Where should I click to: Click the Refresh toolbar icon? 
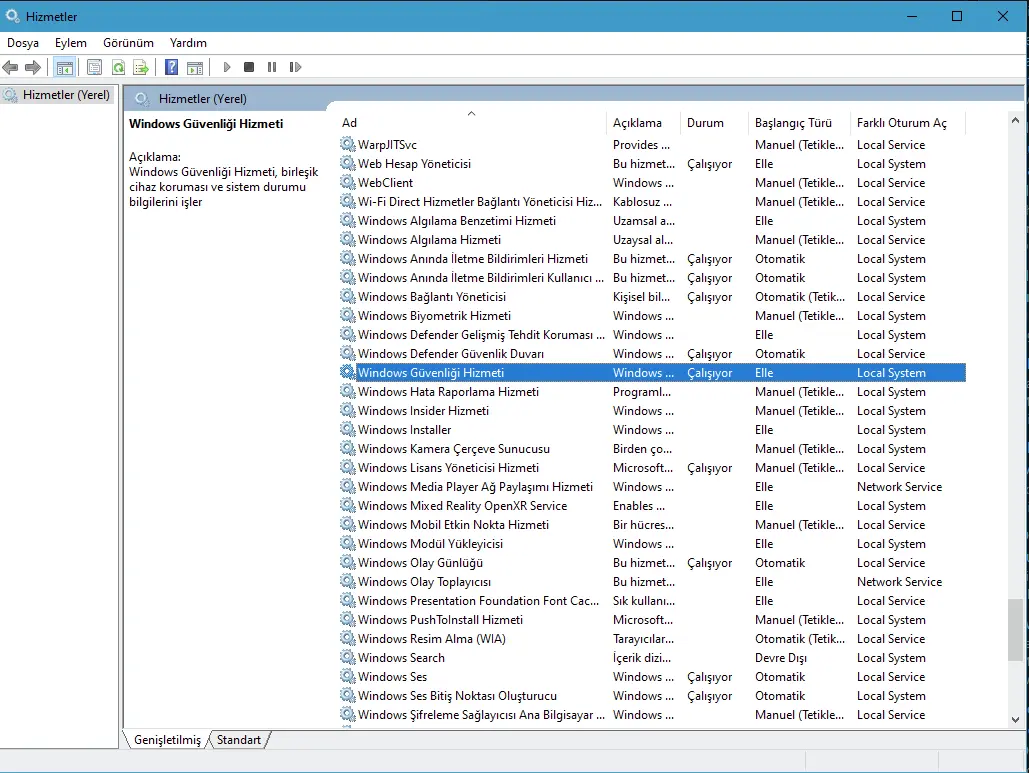click(118, 67)
